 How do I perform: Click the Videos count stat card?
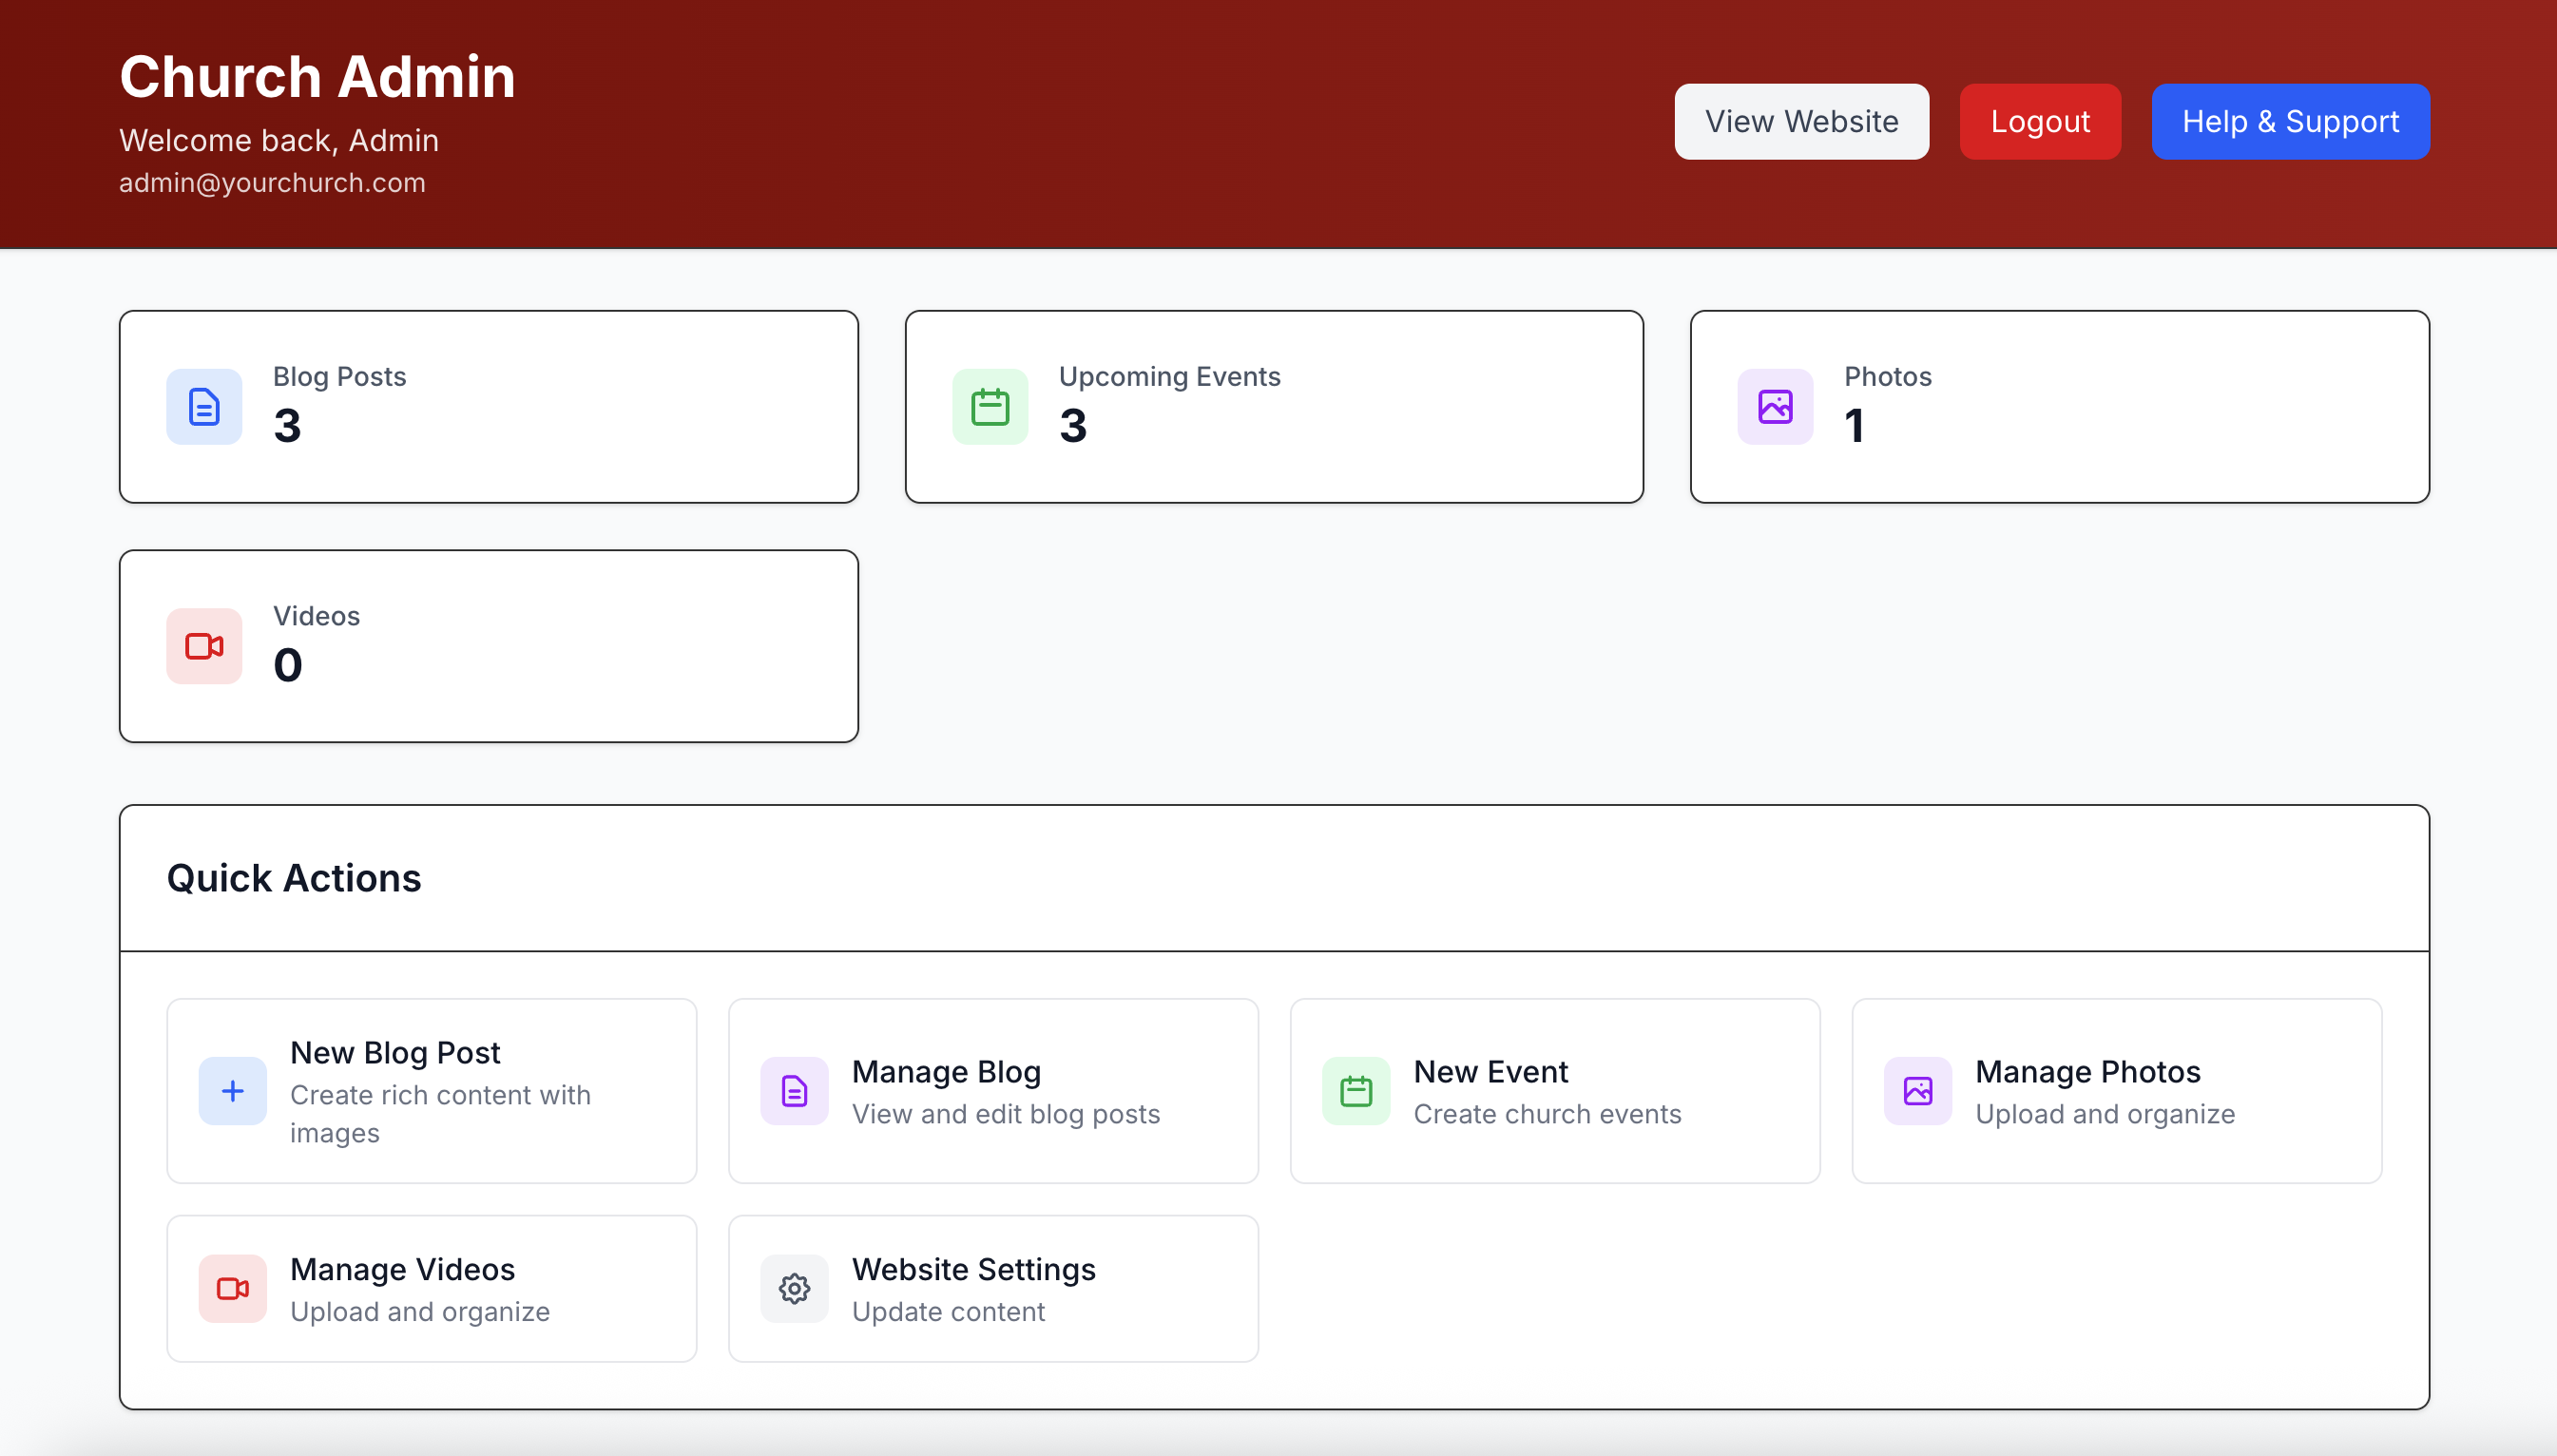pyautogui.click(x=489, y=646)
